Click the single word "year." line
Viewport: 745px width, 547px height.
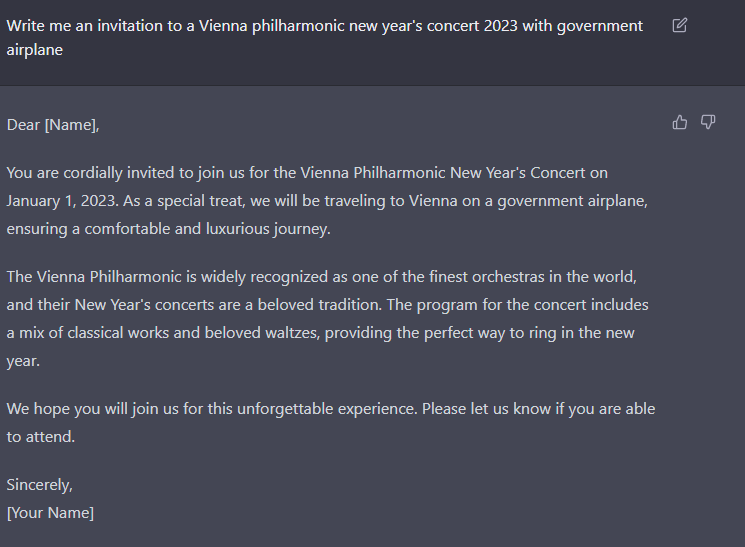(23, 360)
